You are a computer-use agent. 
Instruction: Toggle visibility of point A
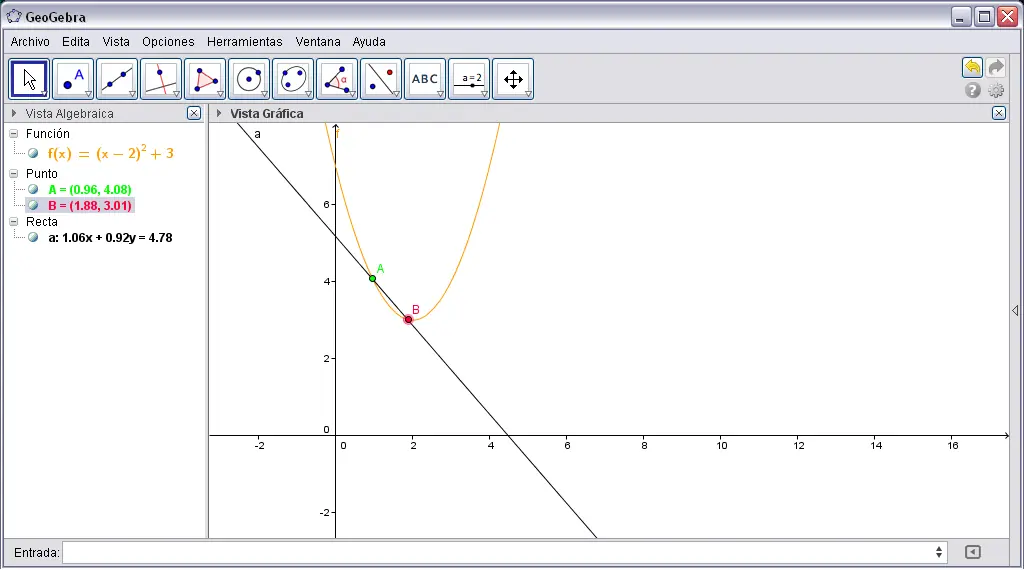33,189
